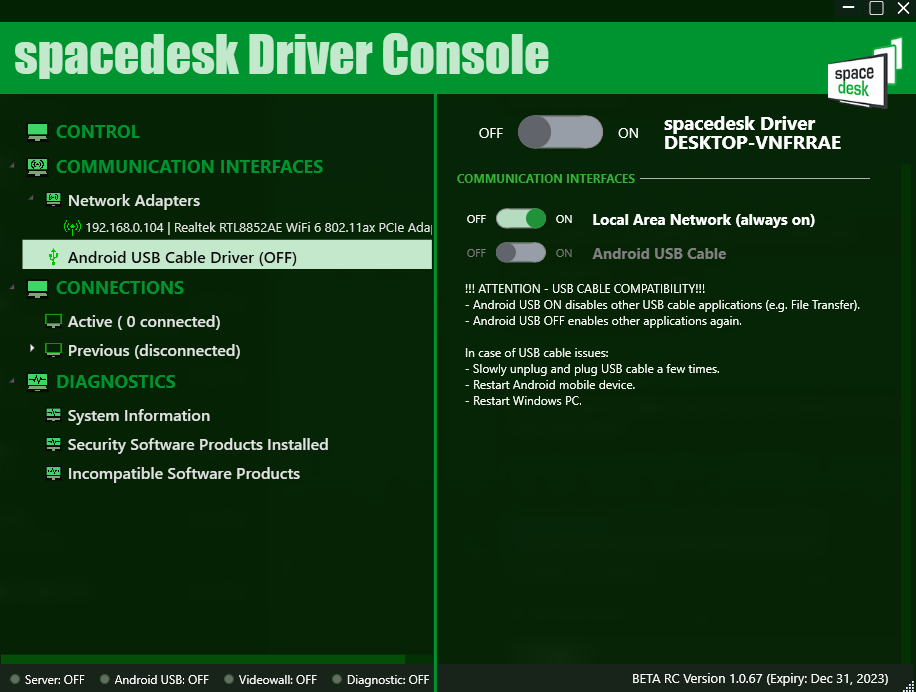Collapse the DIAGNOSTICS tree section
Screen dimensions: 916x692
pos(12,381)
